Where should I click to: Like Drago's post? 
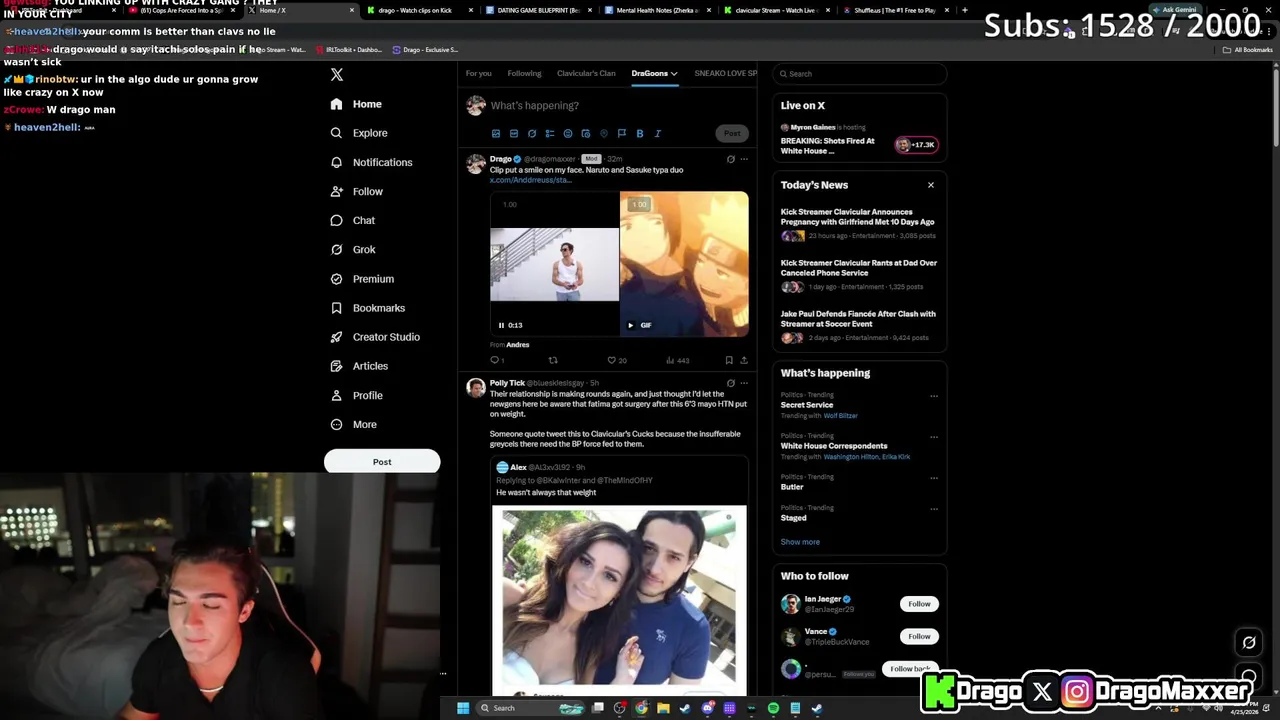[x=616, y=360]
